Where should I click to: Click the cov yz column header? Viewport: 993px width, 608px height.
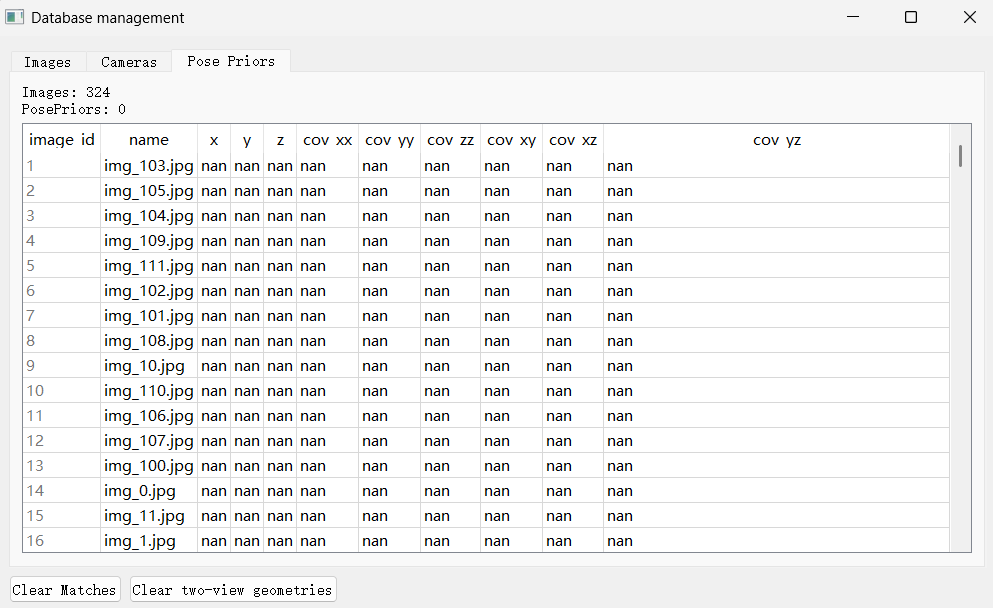pos(776,140)
